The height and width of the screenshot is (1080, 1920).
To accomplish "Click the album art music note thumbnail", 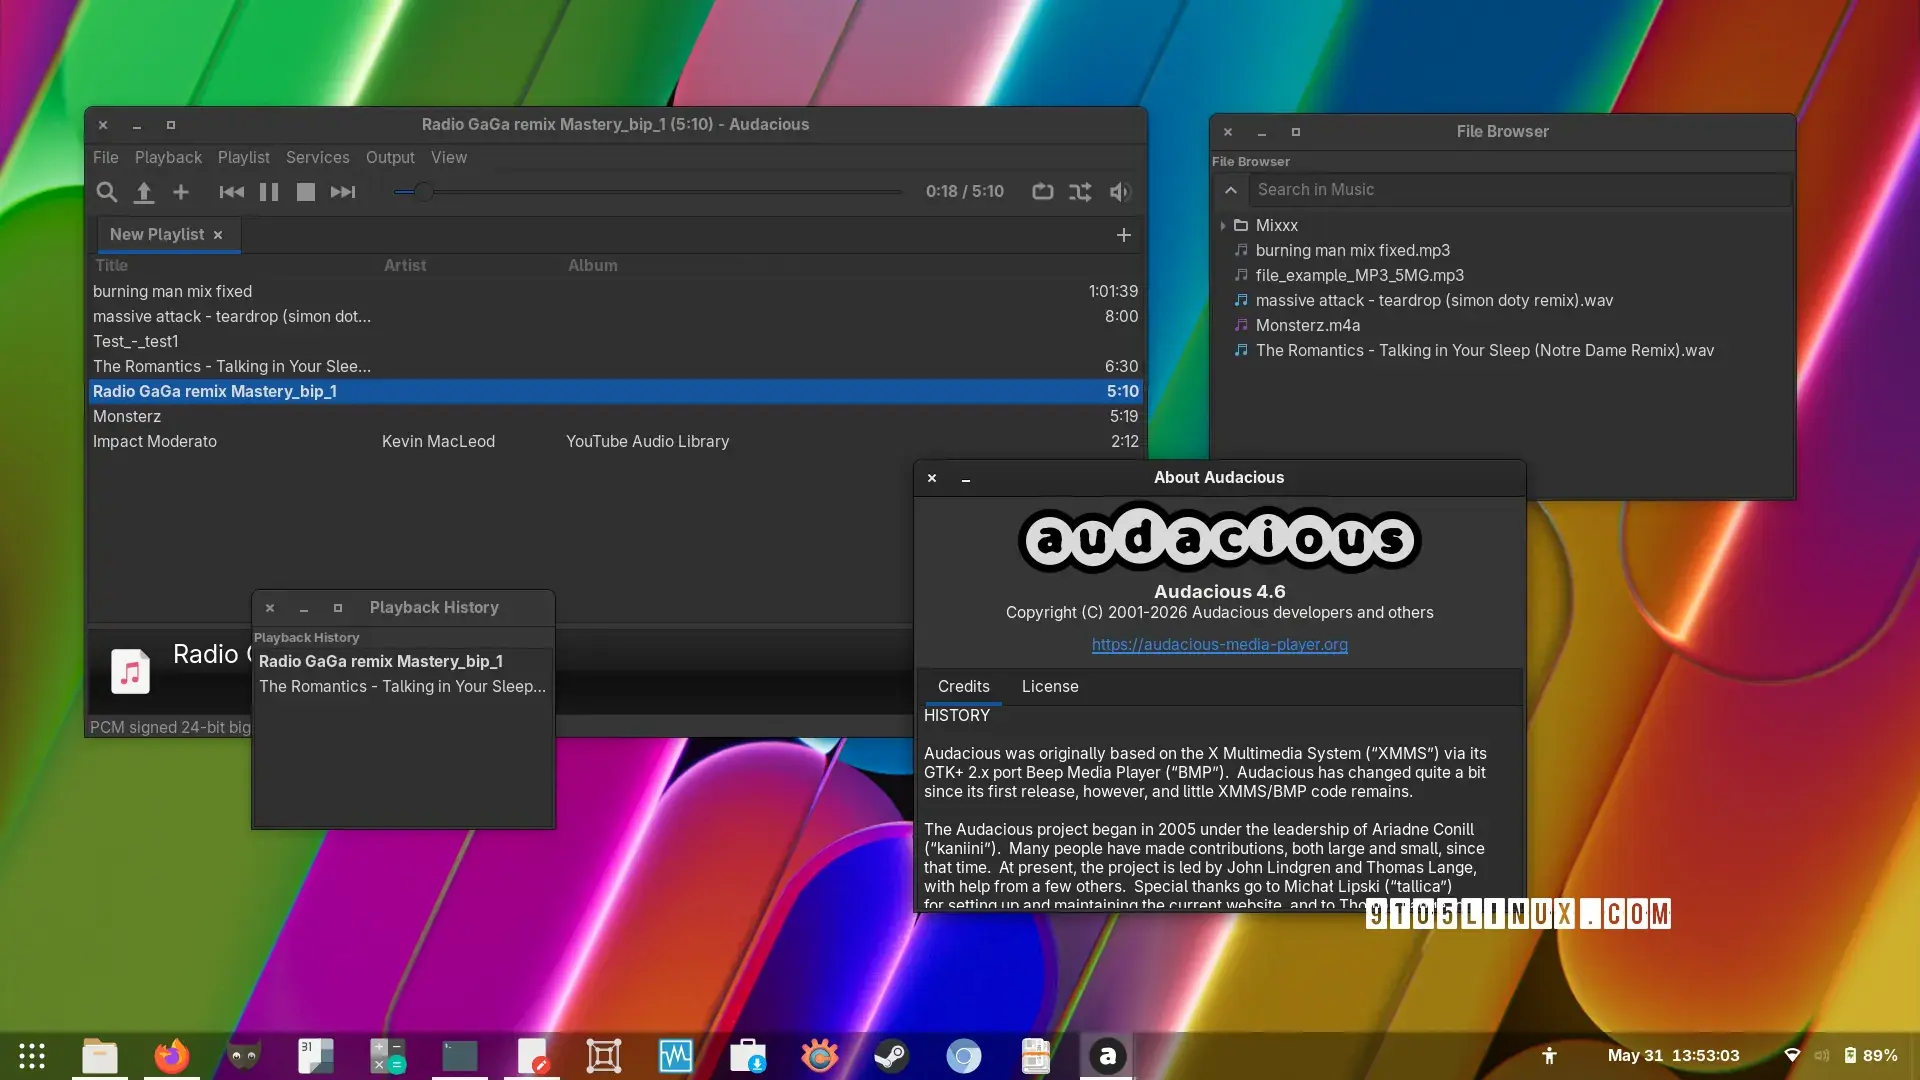I will click(x=130, y=671).
